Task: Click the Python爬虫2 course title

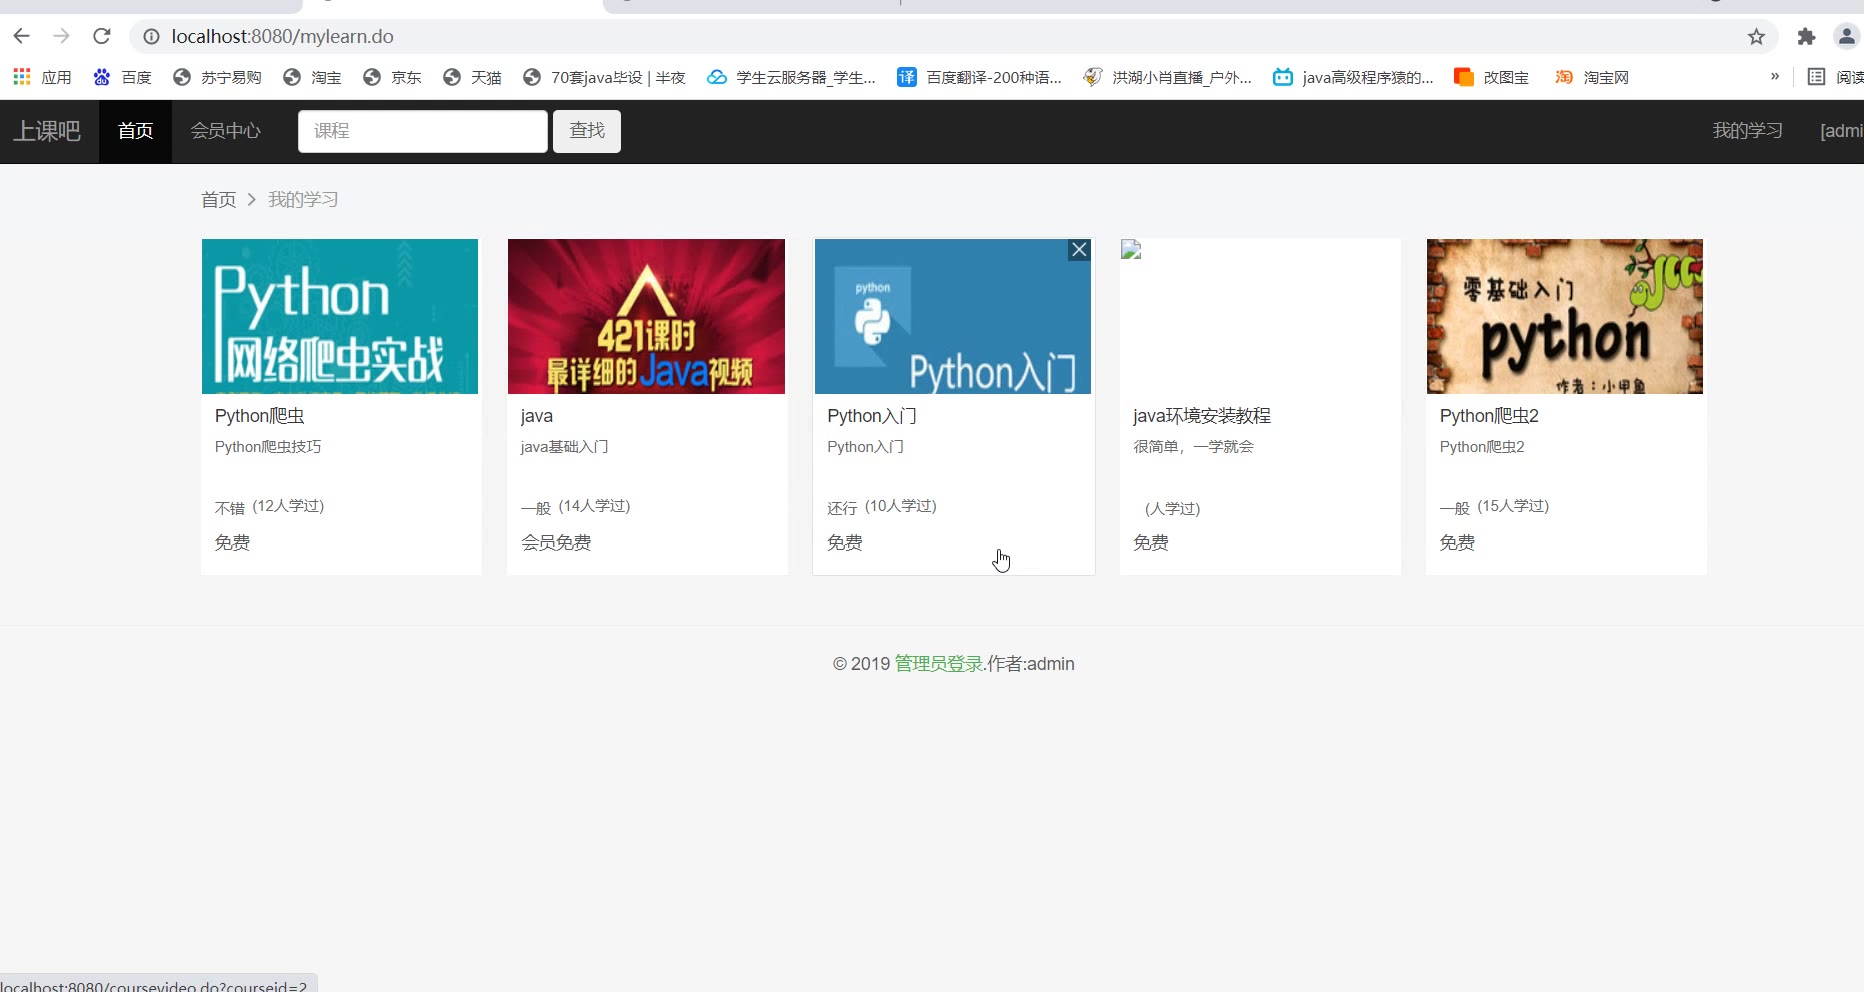Action: coord(1489,416)
